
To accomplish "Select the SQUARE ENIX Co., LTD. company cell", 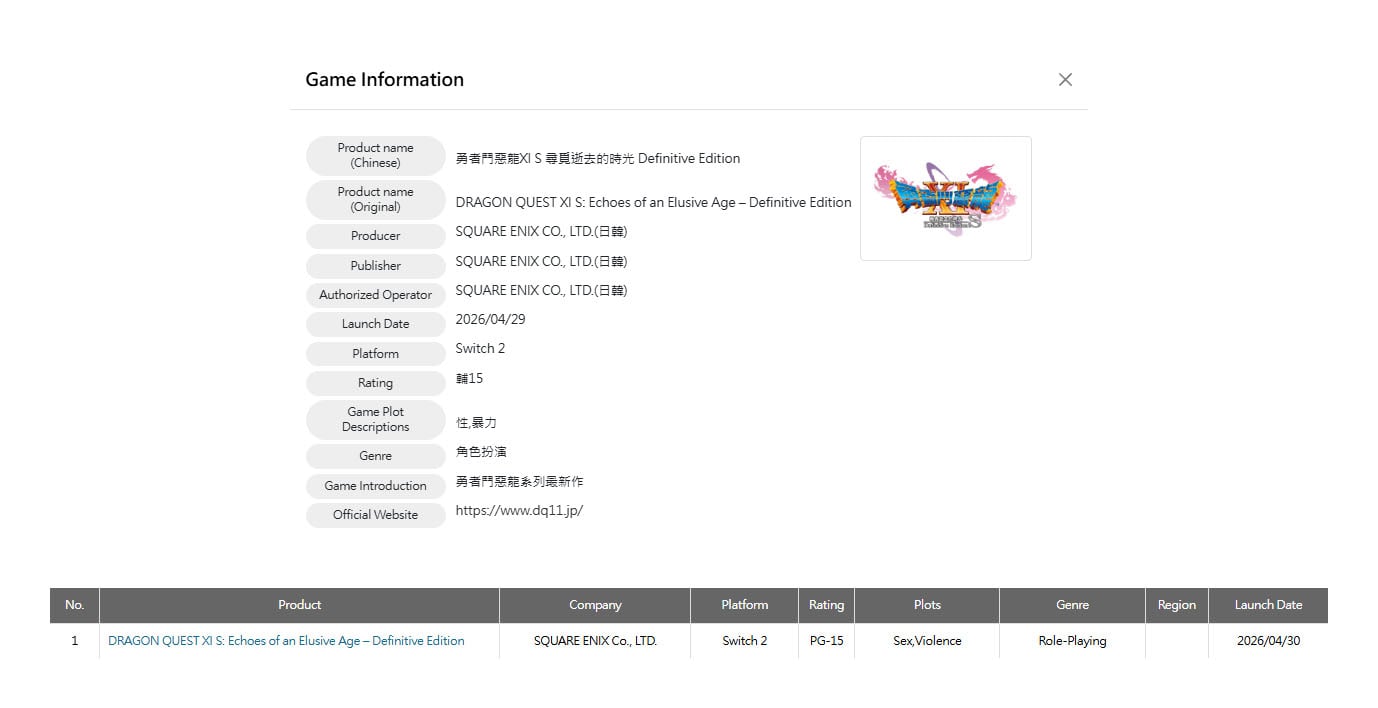I will 594,640.
